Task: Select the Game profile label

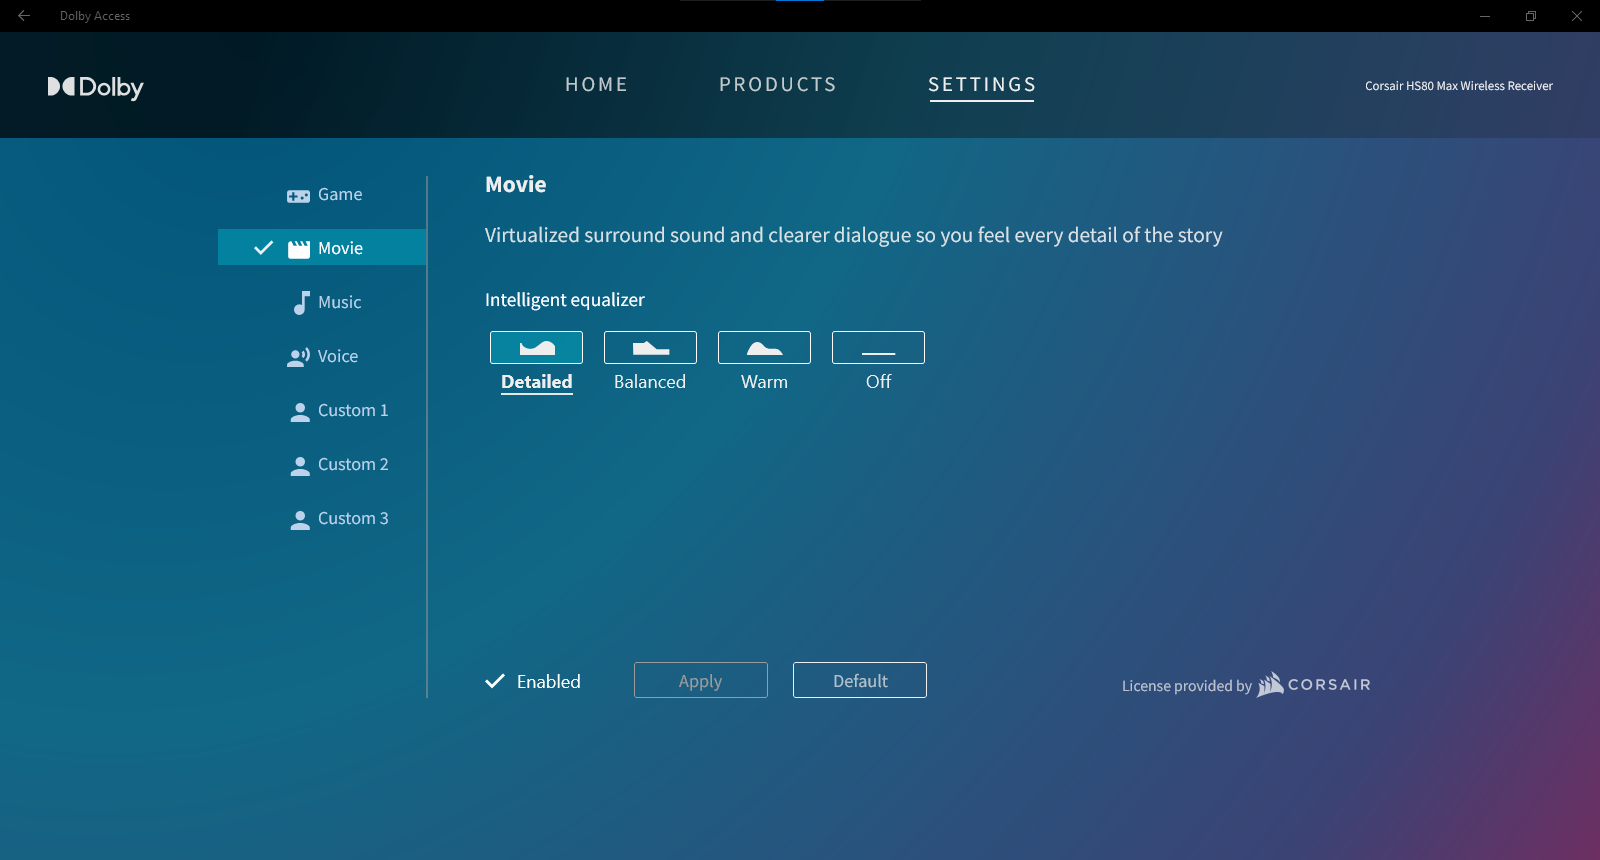Action: [340, 195]
